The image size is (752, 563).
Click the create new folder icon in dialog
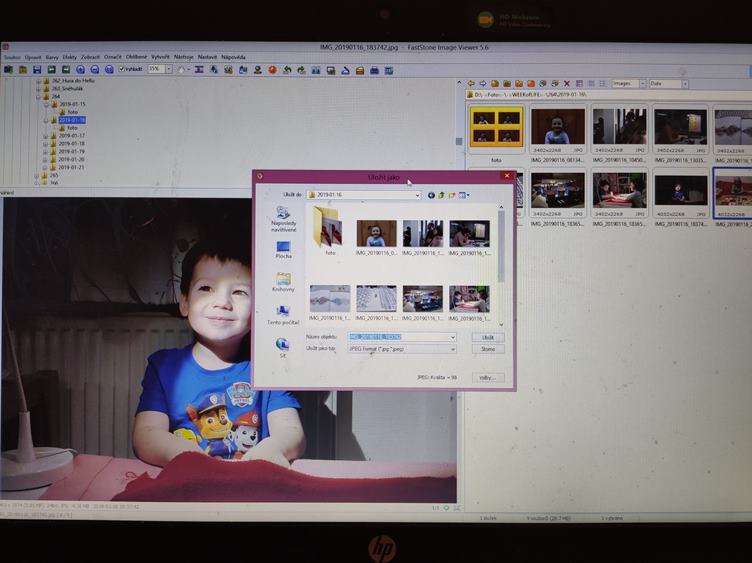(x=452, y=195)
